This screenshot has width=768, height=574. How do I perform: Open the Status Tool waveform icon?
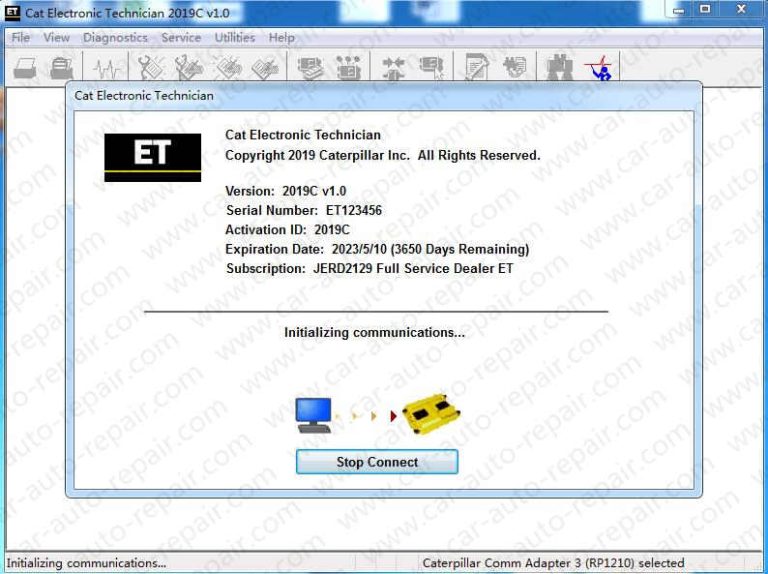pyautogui.click(x=106, y=67)
